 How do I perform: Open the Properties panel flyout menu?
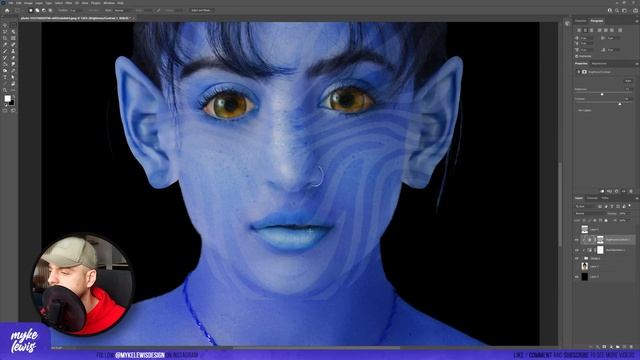coord(637,64)
